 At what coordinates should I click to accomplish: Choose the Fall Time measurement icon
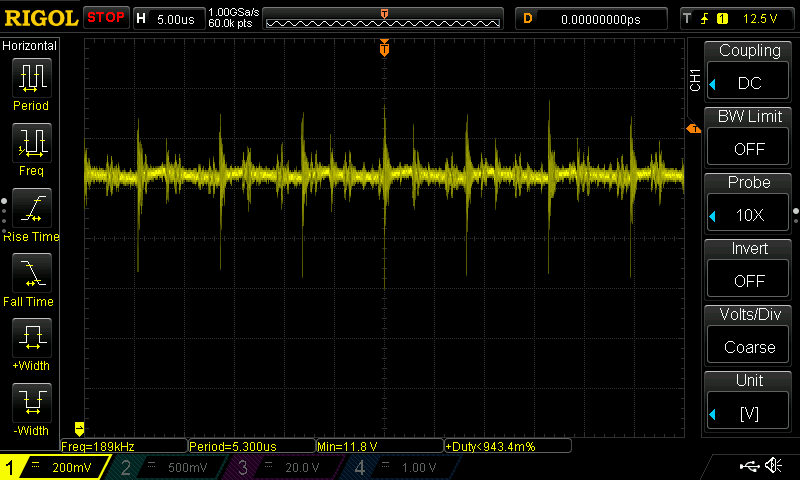(x=31, y=273)
